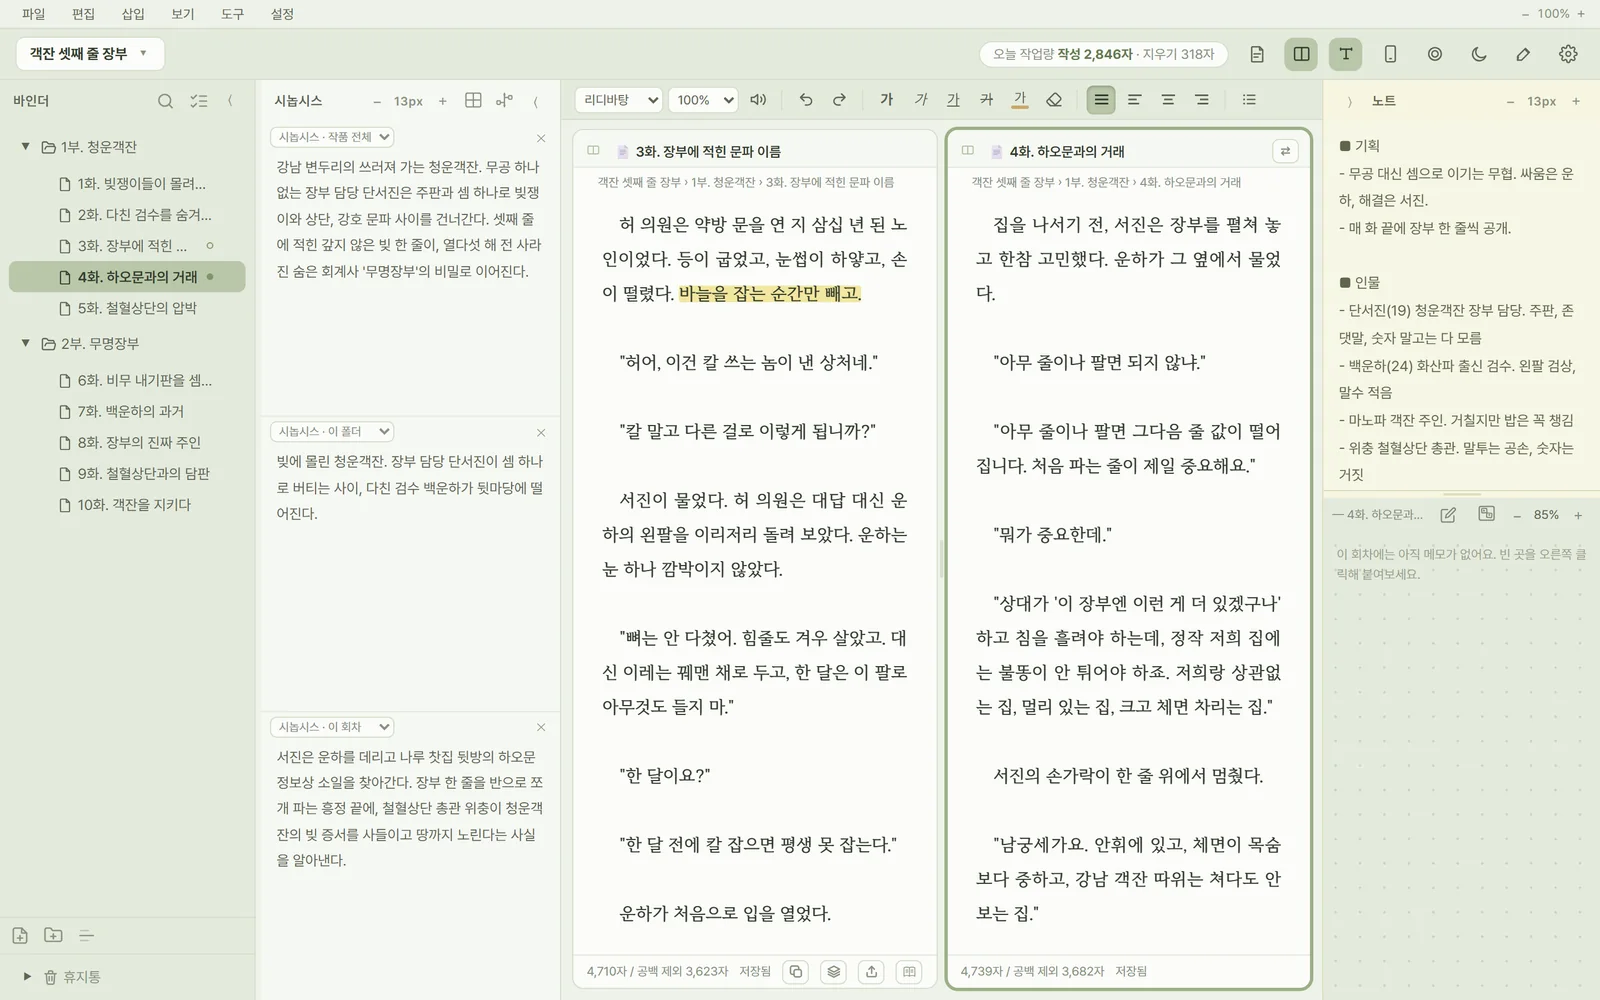Pick highlight color underlined 가 swatch

point(1019,100)
